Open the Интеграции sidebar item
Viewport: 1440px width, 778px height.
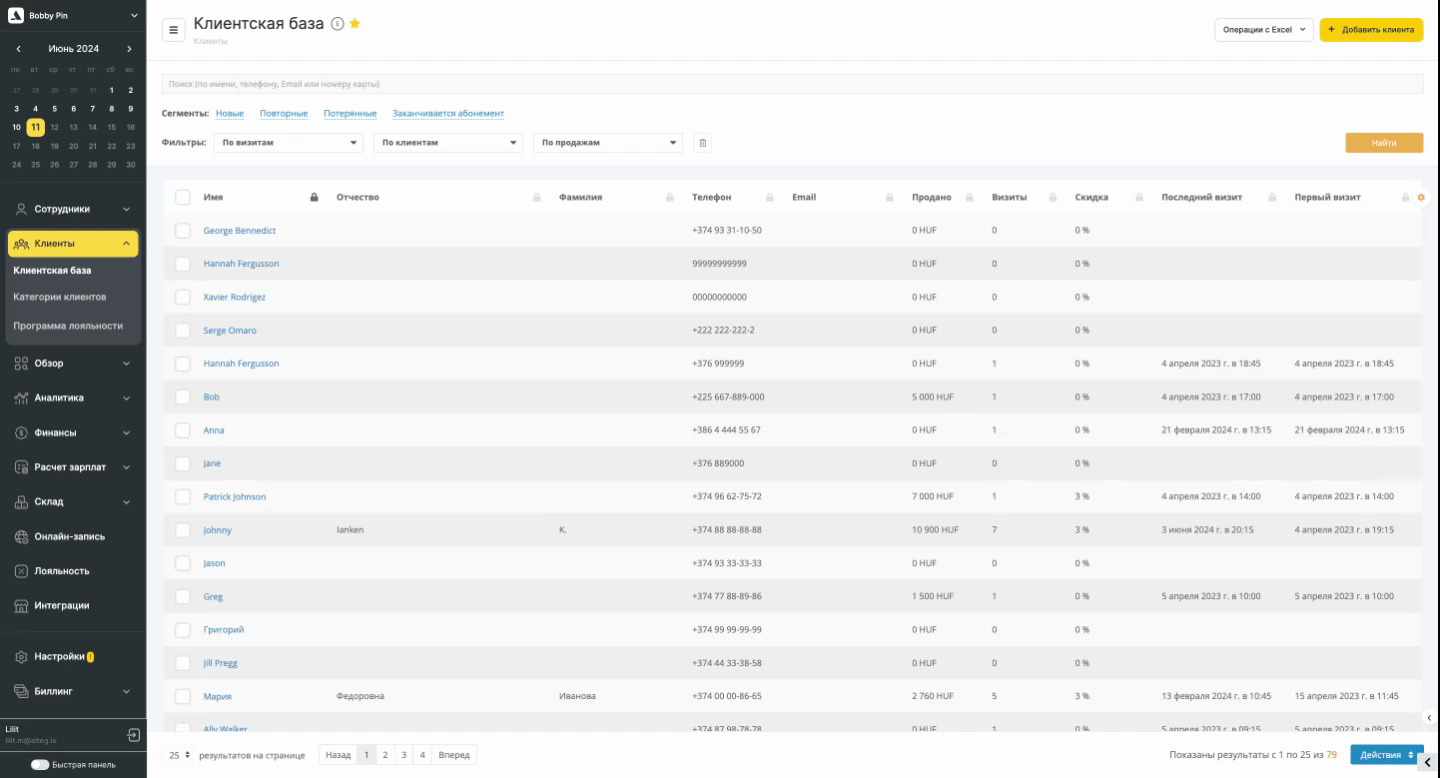[x=73, y=605]
